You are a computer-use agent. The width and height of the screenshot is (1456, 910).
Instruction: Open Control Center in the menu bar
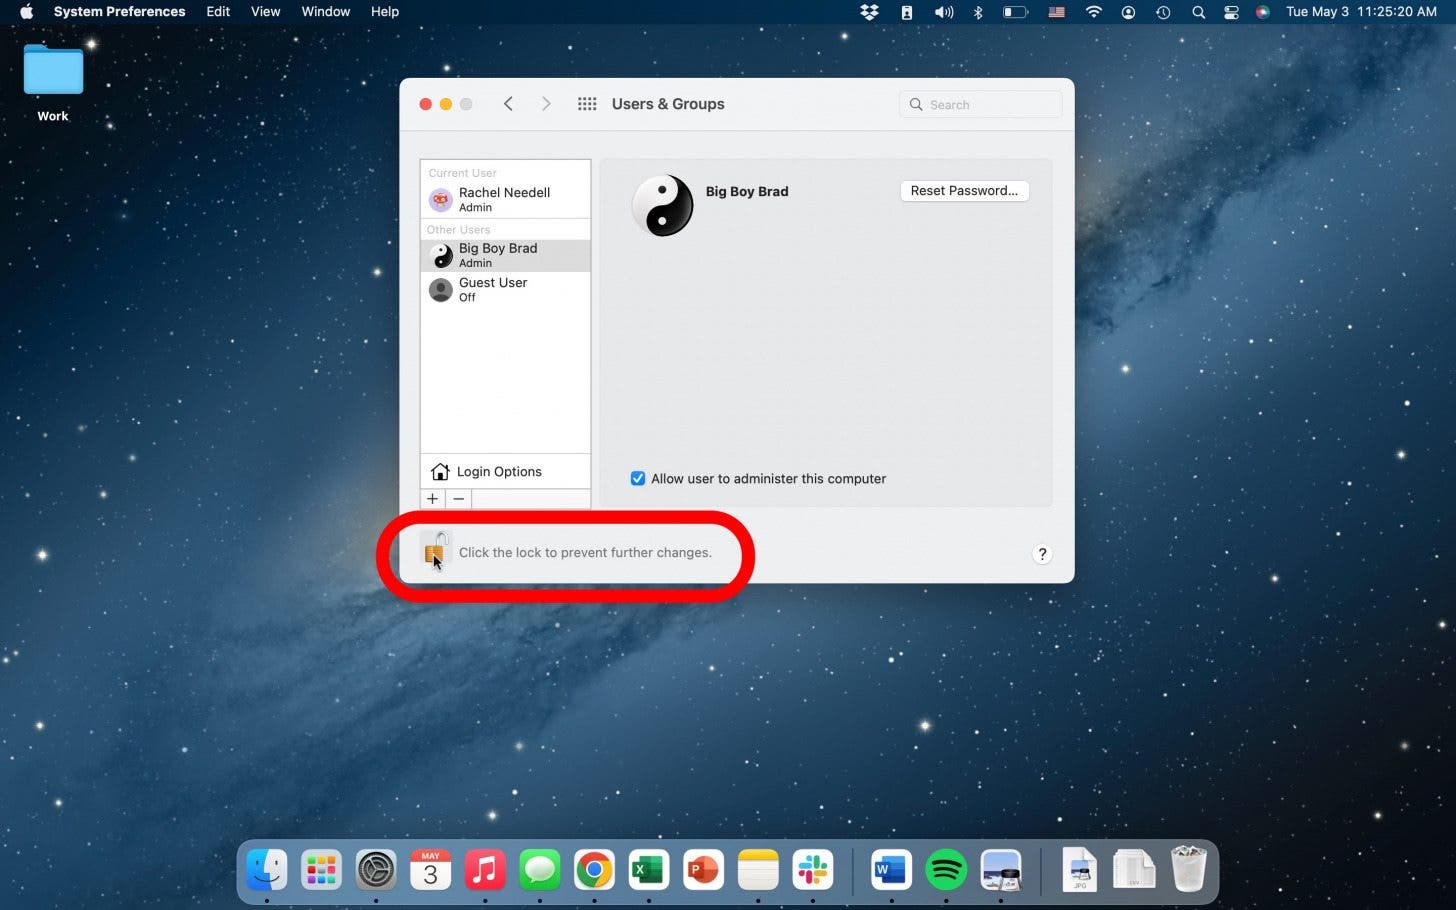1231,12
